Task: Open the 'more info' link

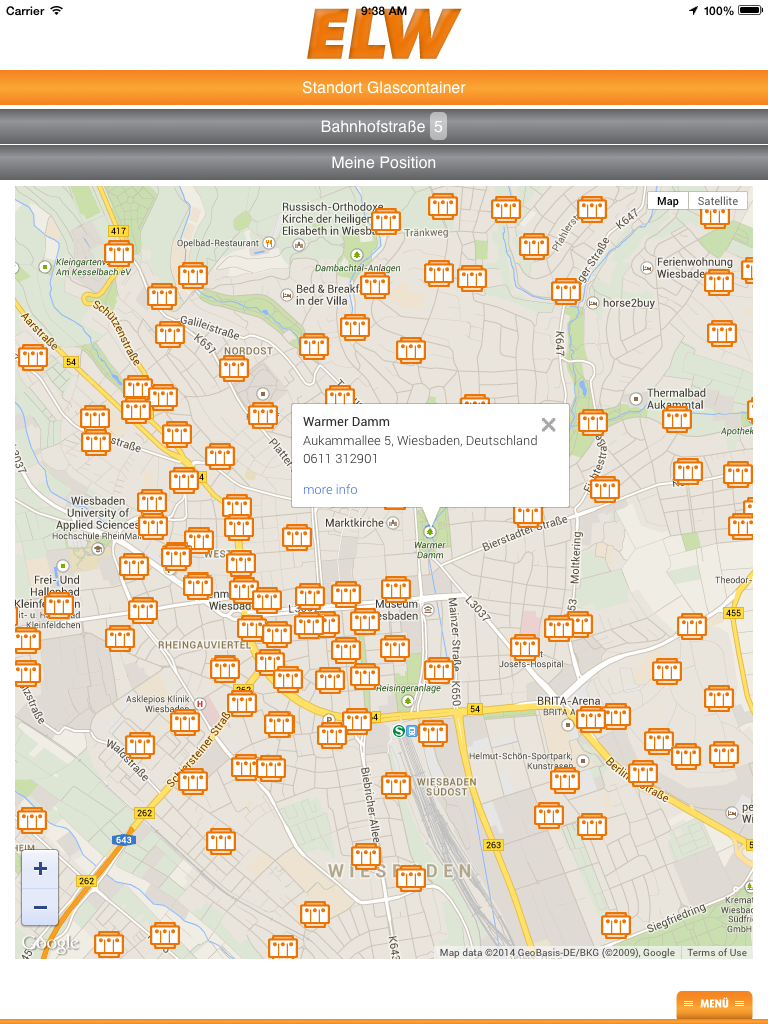Action: coord(330,490)
